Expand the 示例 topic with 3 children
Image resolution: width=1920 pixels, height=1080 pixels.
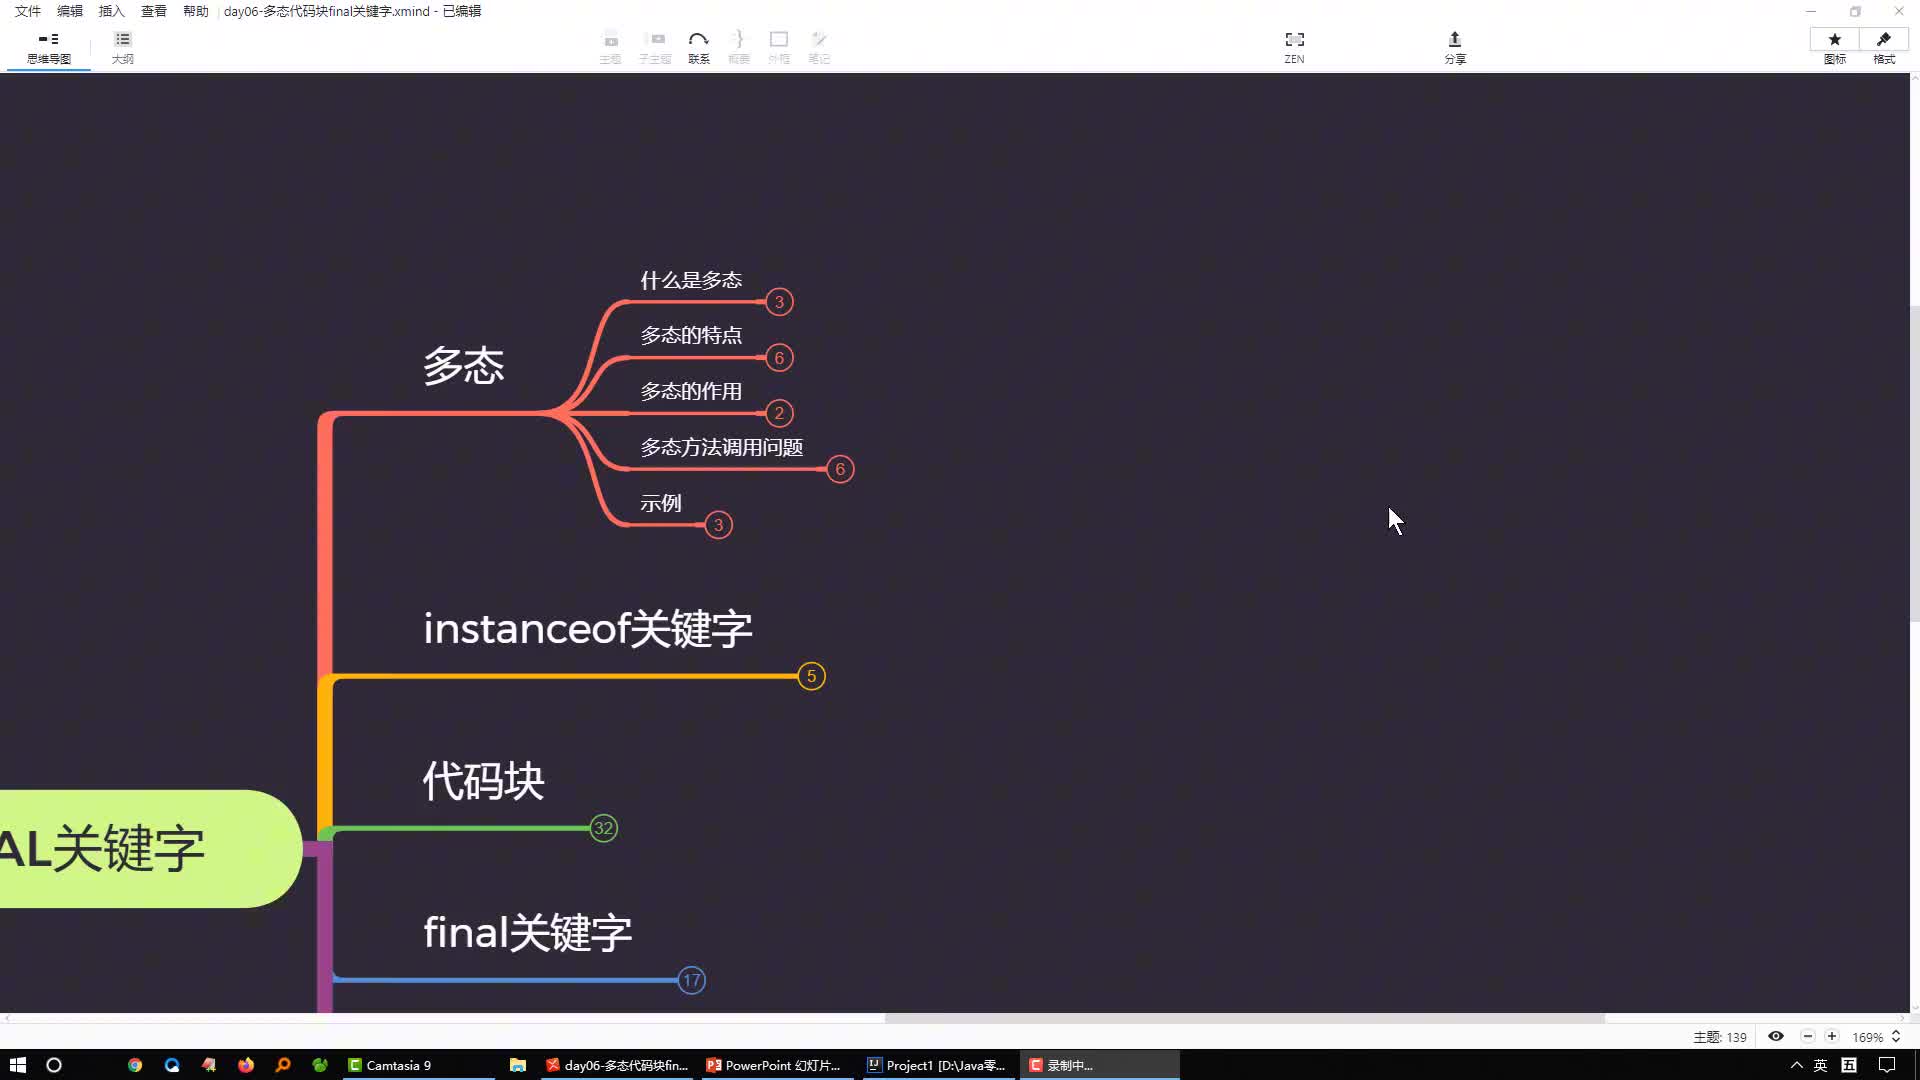(718, 525)
